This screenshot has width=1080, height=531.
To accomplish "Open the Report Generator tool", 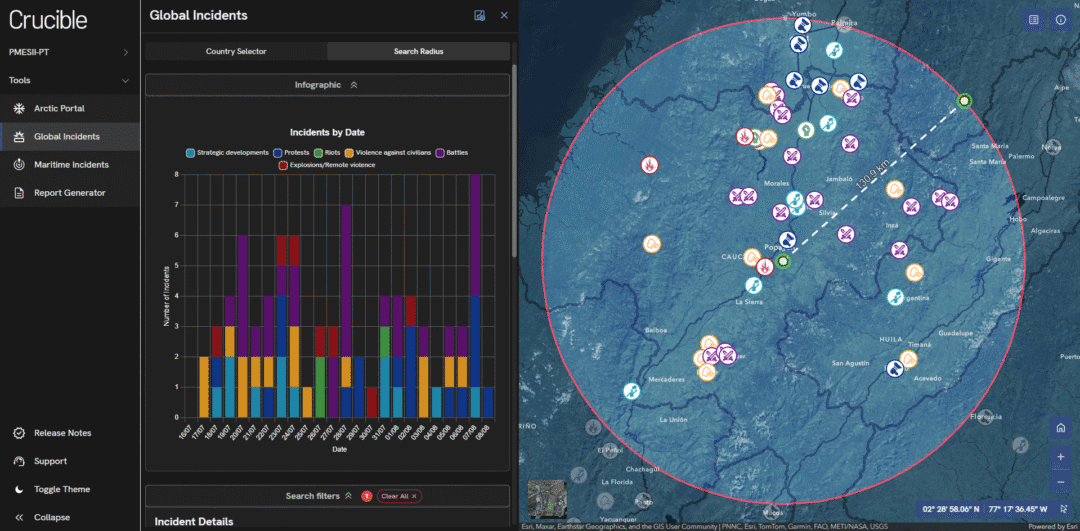I will [x=69, y=192].
